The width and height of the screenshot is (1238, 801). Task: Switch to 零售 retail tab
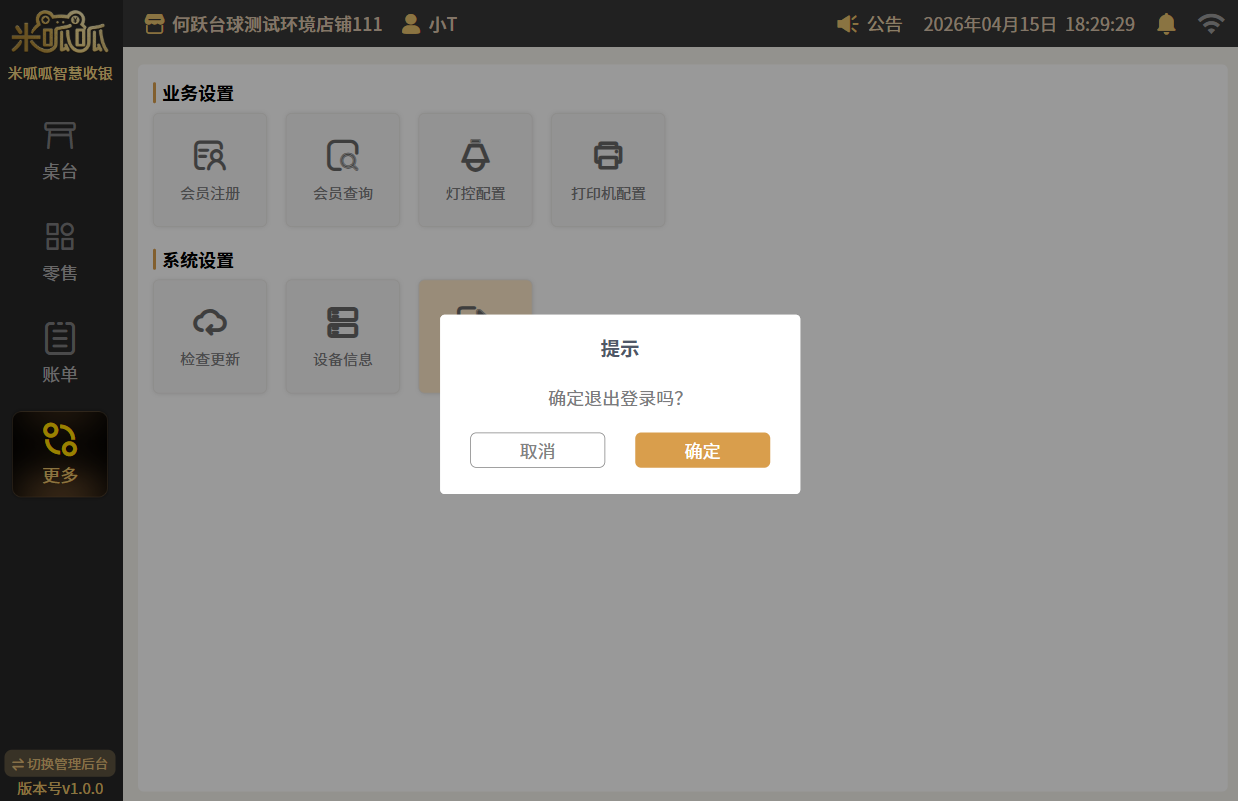tap(60, 252)
